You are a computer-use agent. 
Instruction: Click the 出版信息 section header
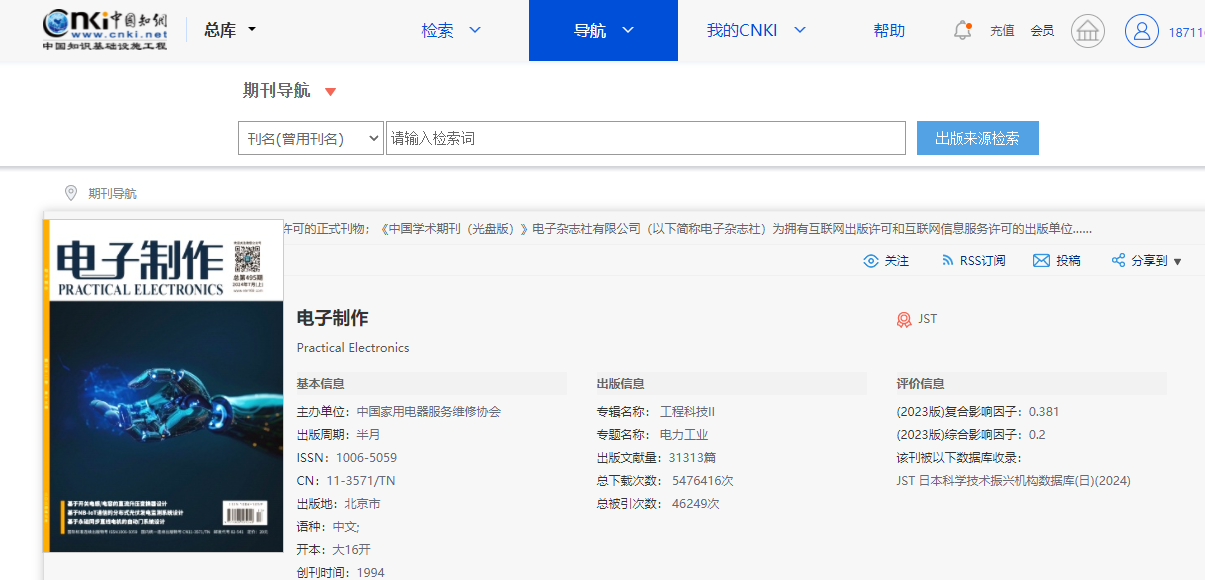click(x=621, y=384)
